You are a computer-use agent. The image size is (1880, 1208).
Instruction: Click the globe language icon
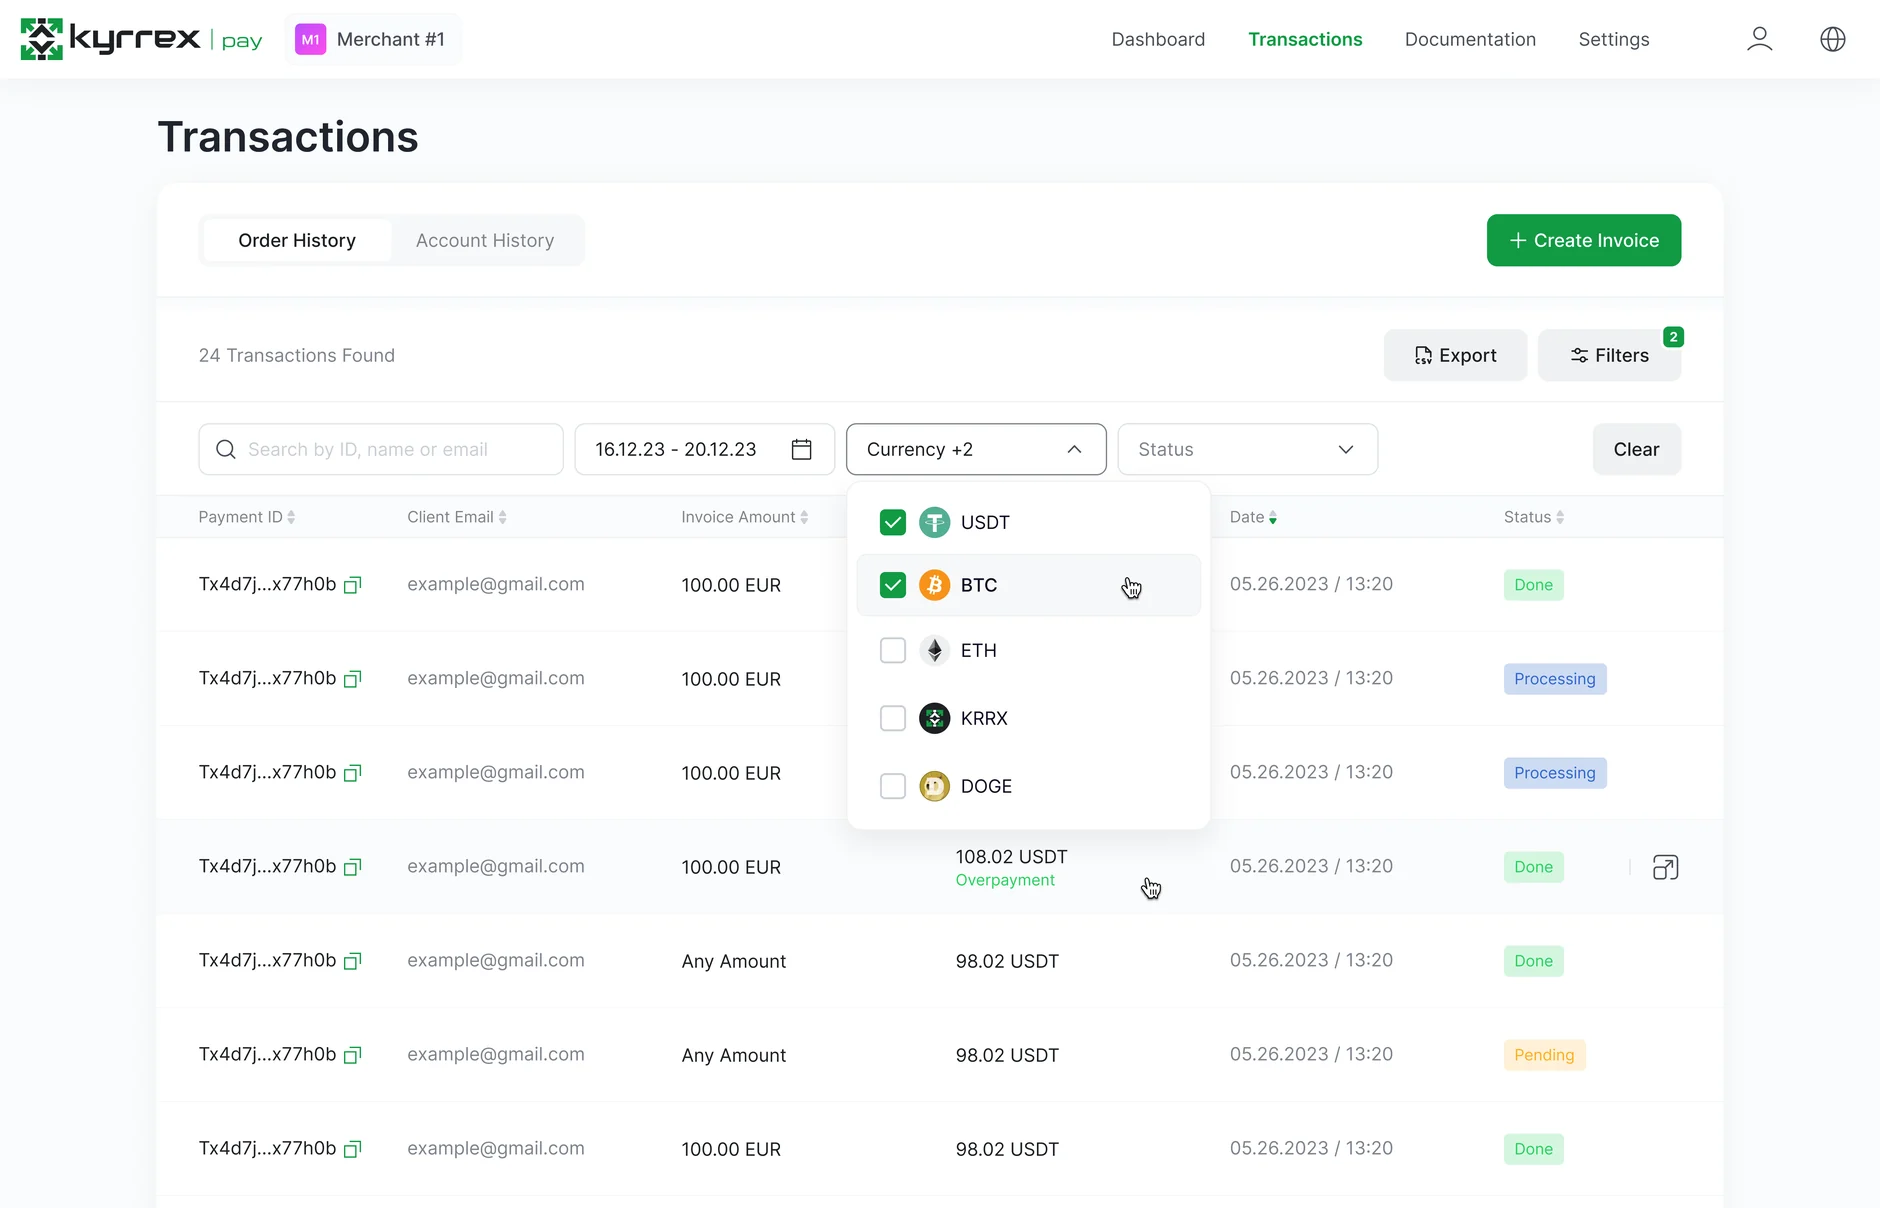click(x=1832, y=39)
